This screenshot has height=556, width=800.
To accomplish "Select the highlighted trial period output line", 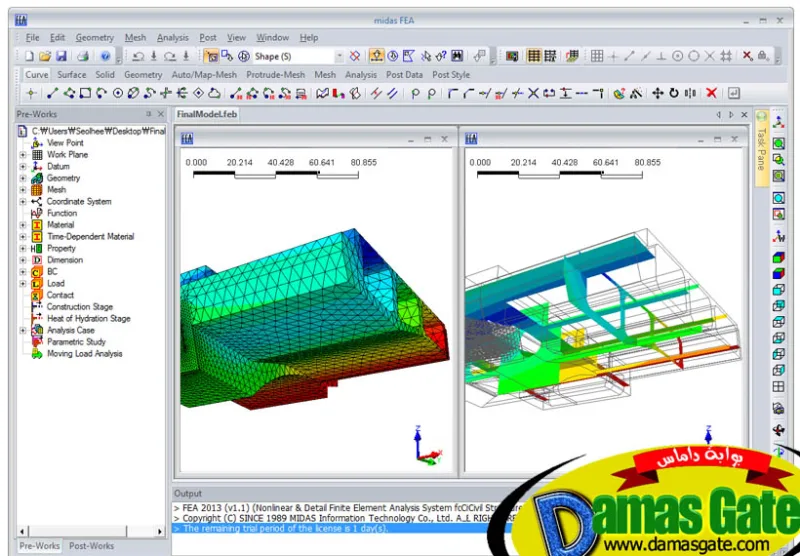I will [x=337, y=528].
